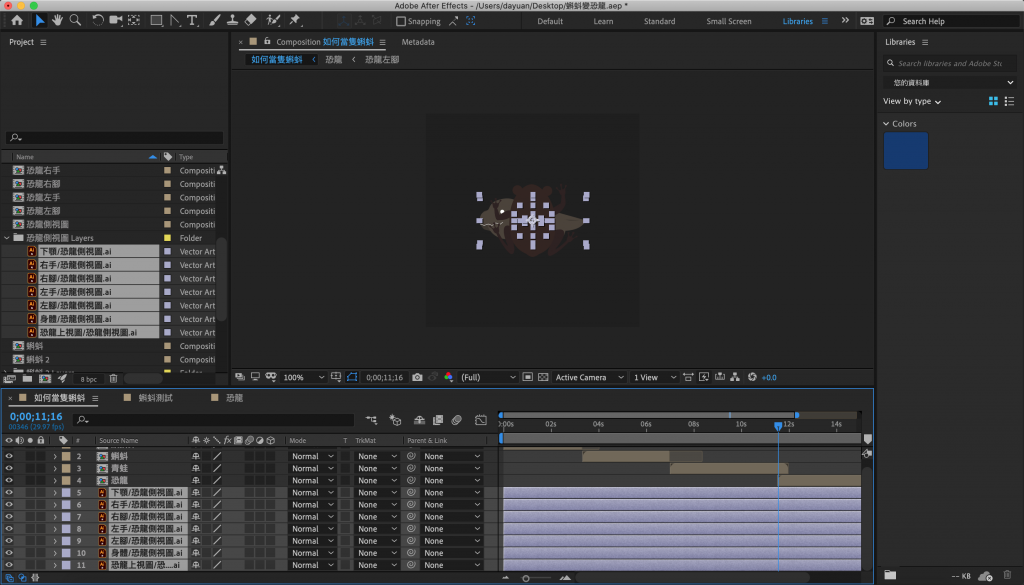
Task: Hide layer 4 恐龍 with eye toggle
Action: point(9,481)
